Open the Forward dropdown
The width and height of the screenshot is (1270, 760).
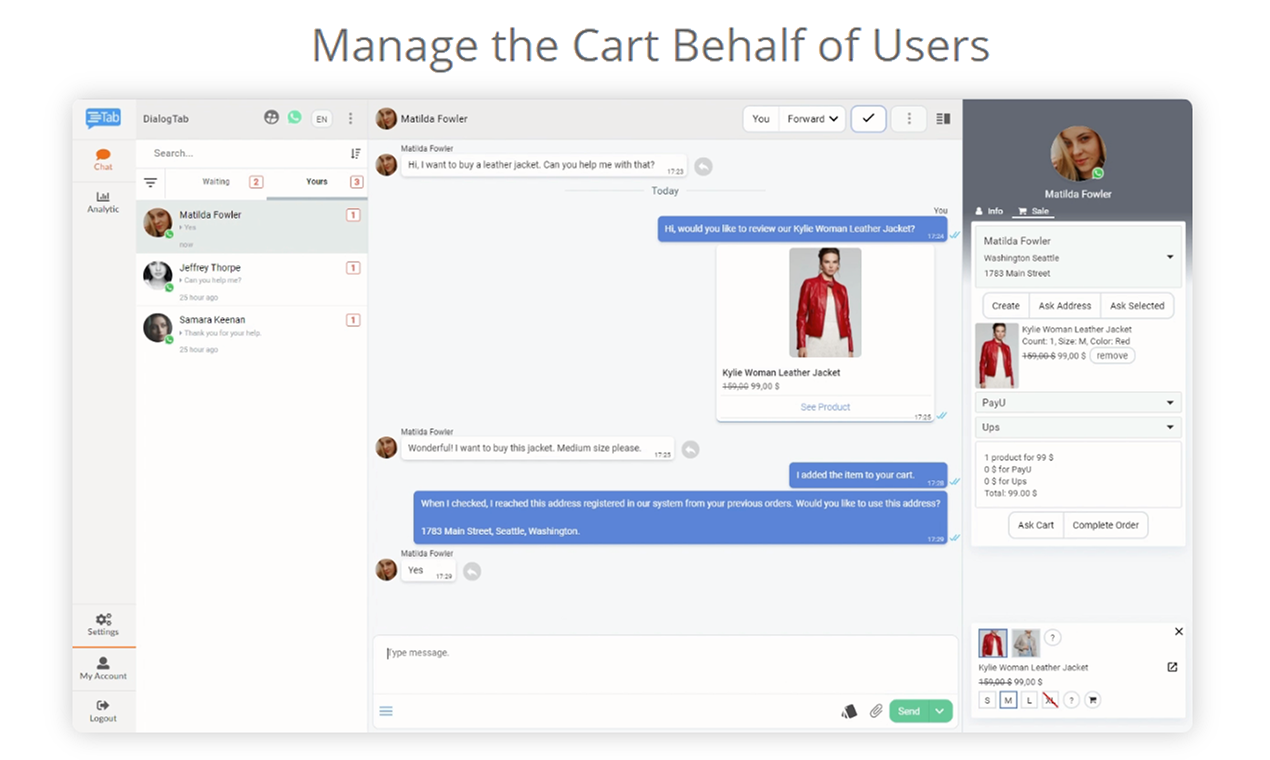(x=812, y=119)
